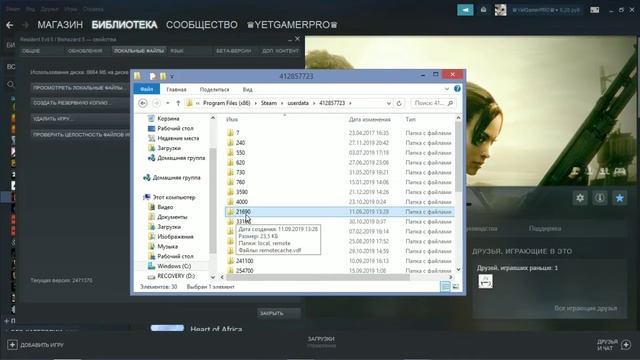Select БЕТА-ВЕРСИИ tab in properties window
Image resolution: width=640 pixels, height=360 pixels.
pyautogui.click(x=233, y=51)
